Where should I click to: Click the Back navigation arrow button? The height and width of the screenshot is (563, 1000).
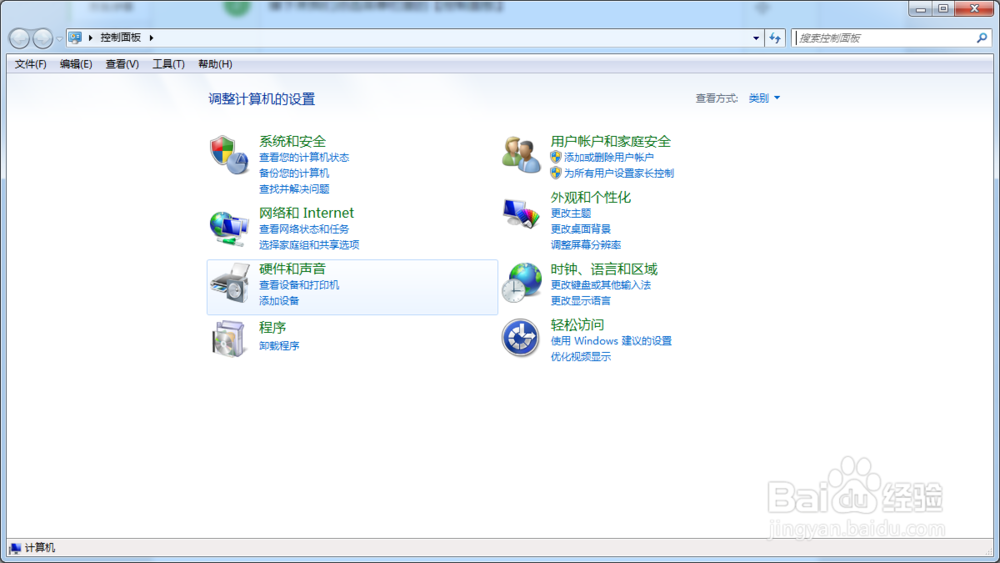click(19, 39)
